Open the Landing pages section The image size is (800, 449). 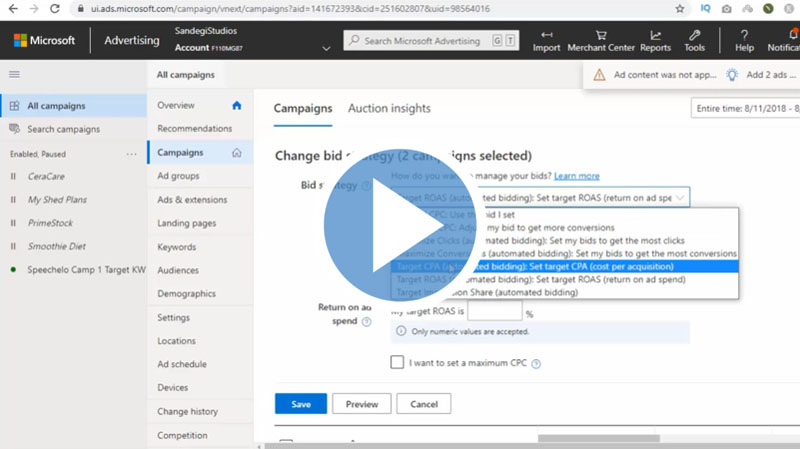pos(186,223)
